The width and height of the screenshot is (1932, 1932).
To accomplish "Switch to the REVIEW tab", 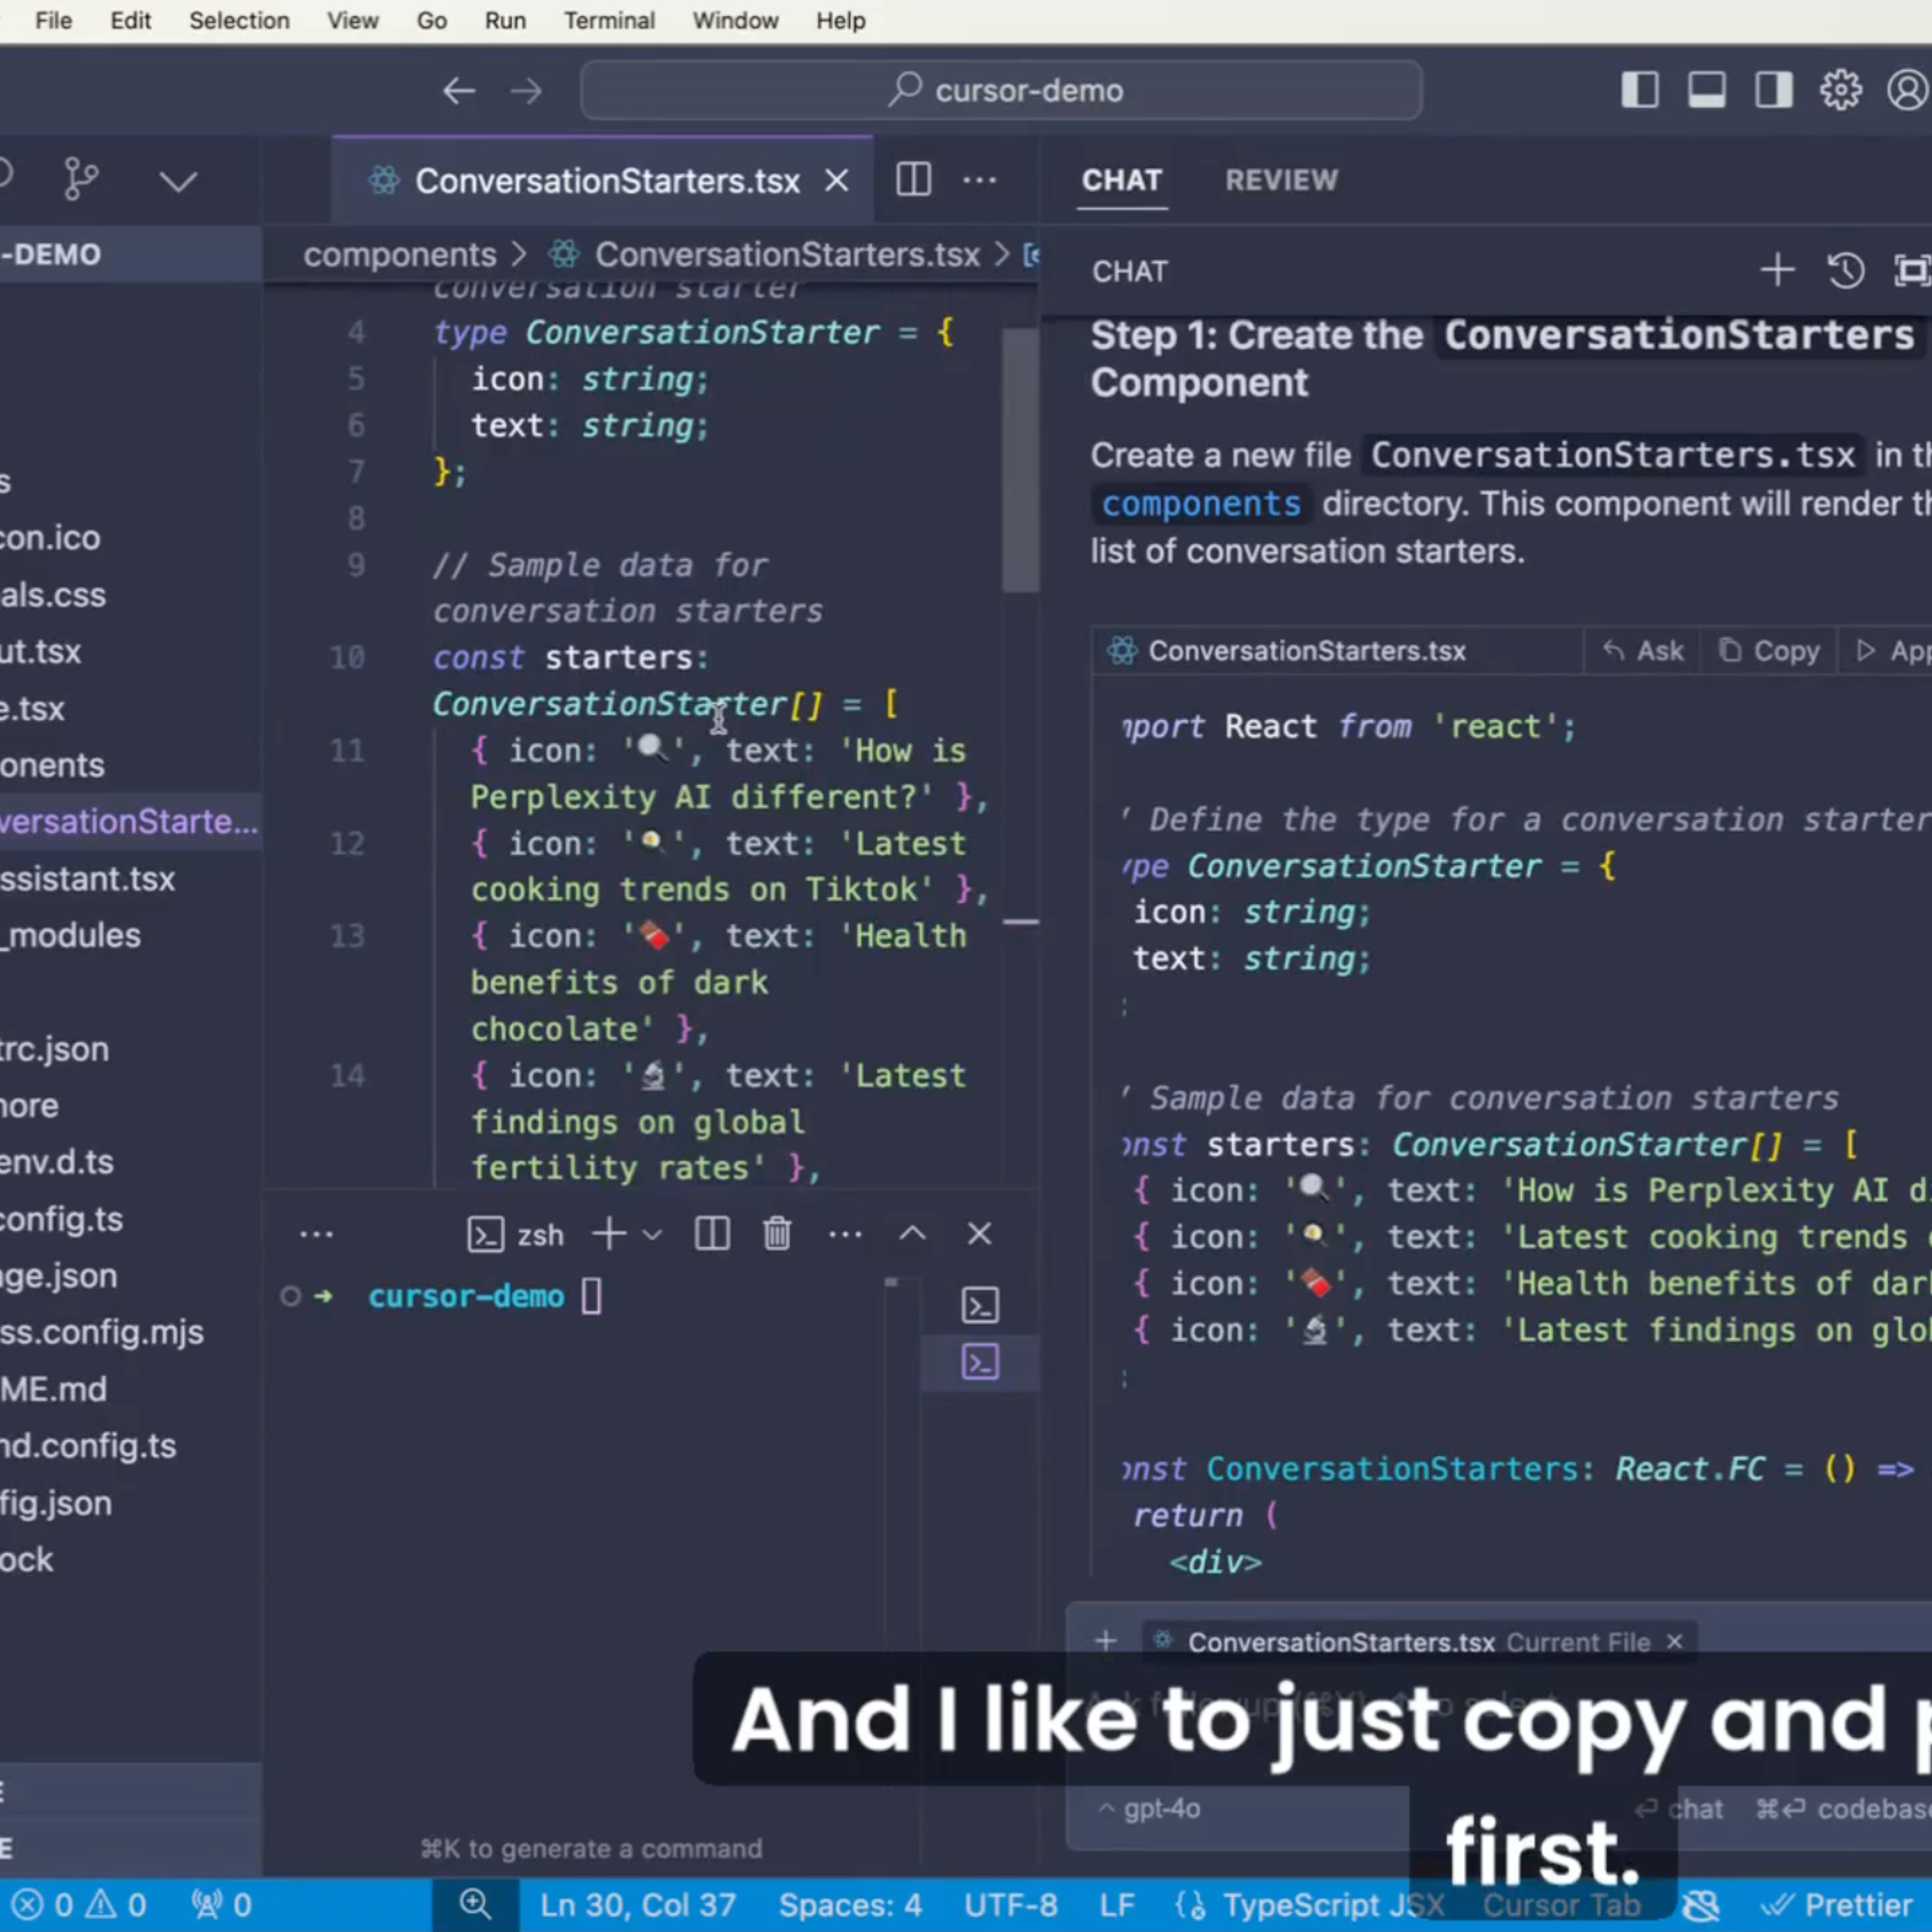I will (x=1281, y=180).
